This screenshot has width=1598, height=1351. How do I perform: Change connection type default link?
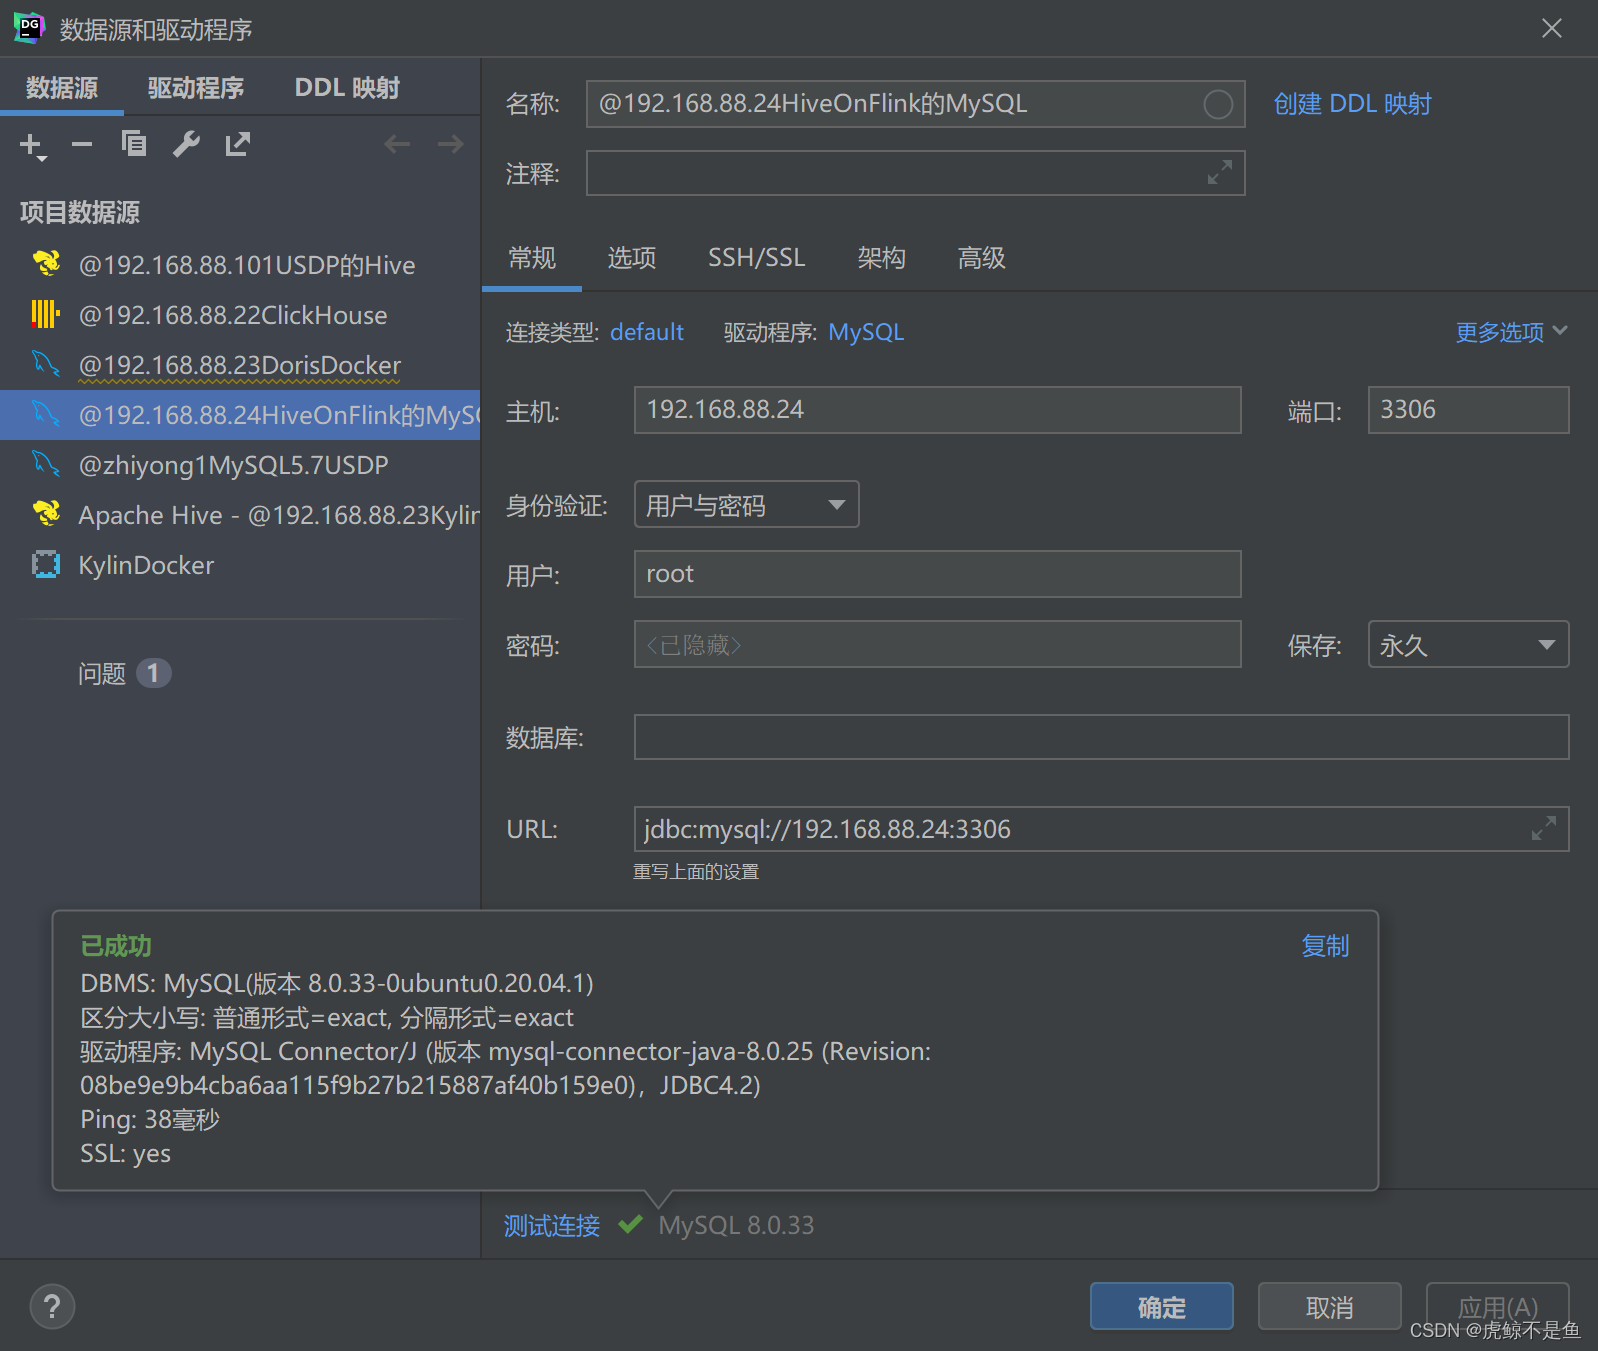[647, 332]
